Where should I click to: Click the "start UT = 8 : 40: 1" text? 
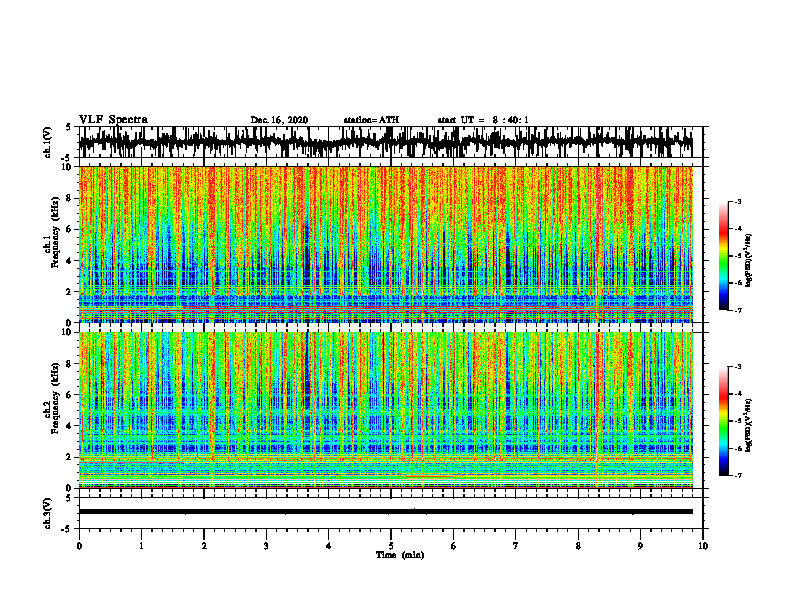(483, 120)
